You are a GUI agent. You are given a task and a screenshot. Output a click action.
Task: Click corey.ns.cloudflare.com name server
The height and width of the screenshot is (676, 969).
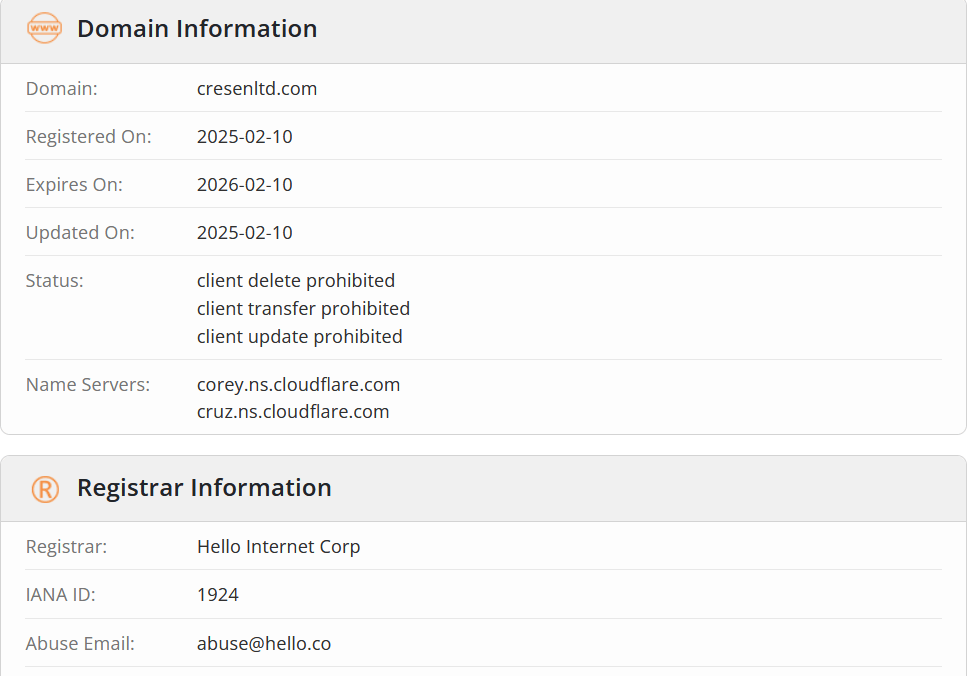pos(298,384)
